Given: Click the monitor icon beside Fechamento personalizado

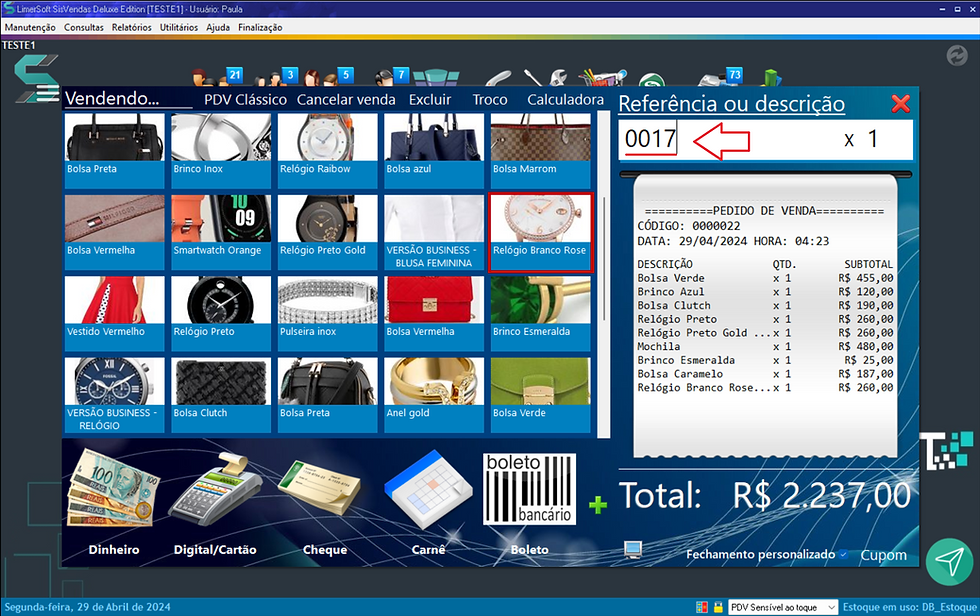Looking at the screenshot, I should pos(633,550).
